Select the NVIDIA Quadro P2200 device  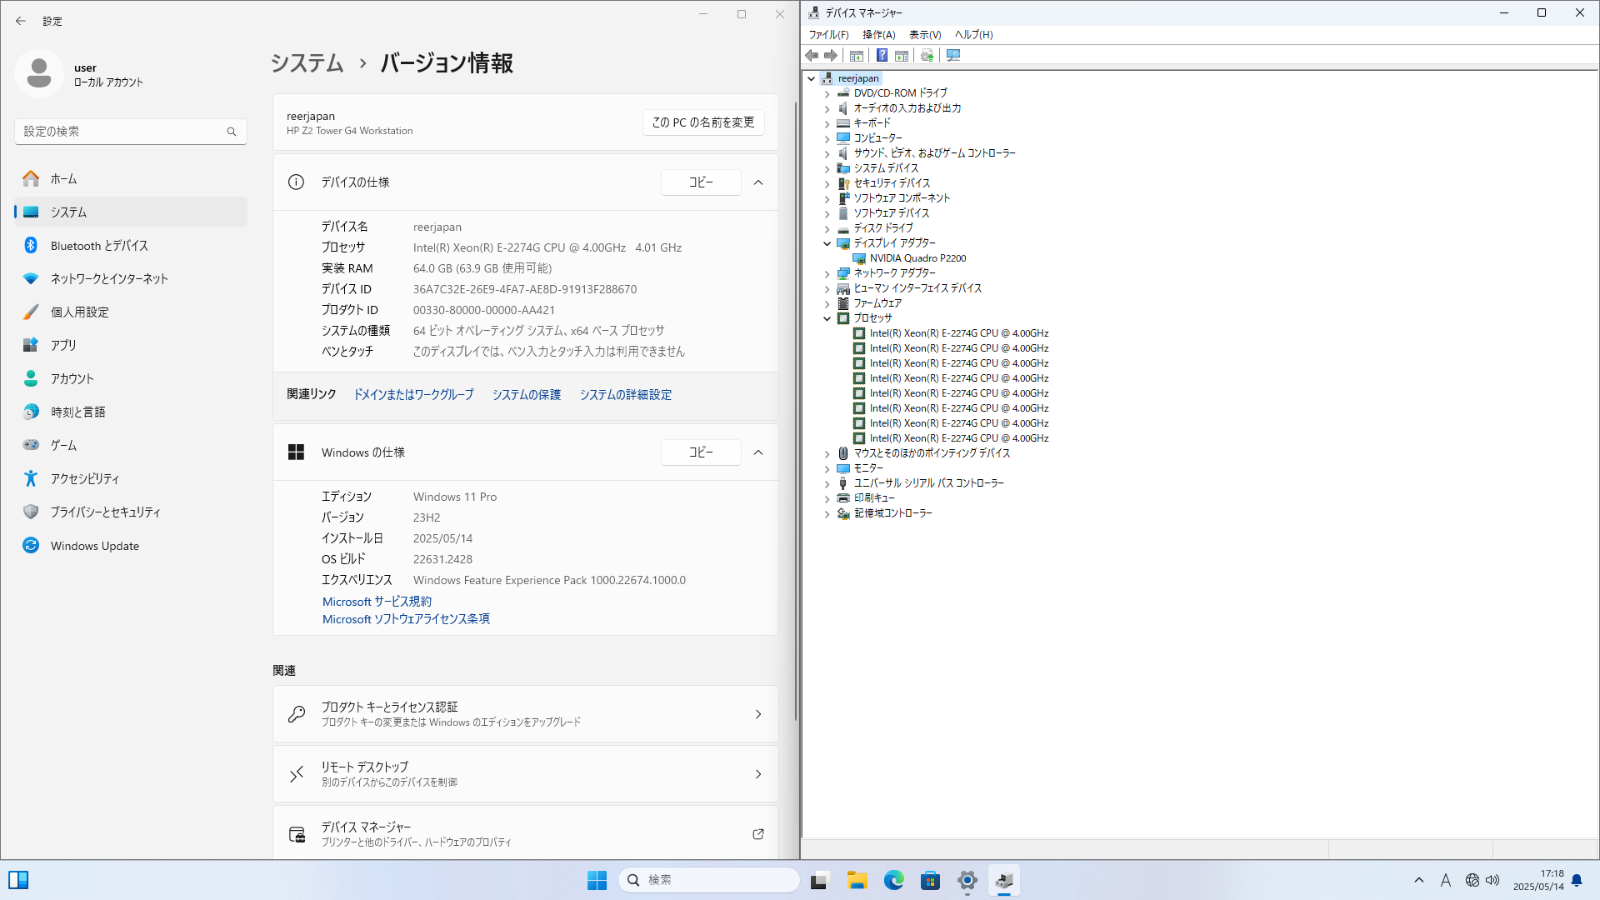coord(917,258)
